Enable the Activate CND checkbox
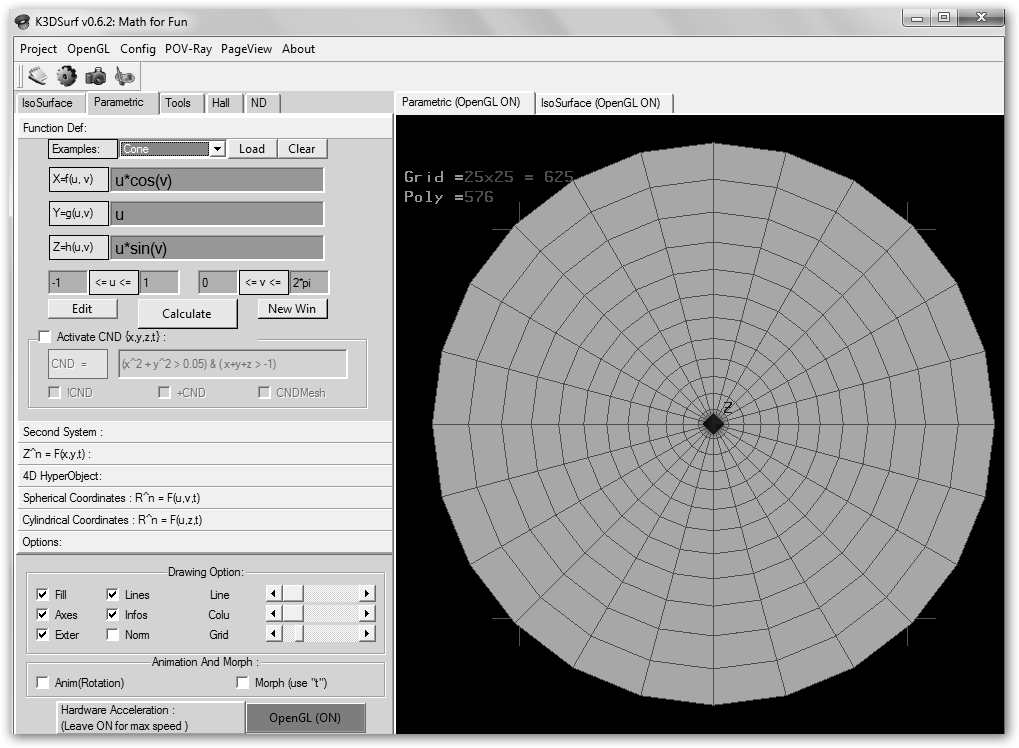 coord(44,337)
